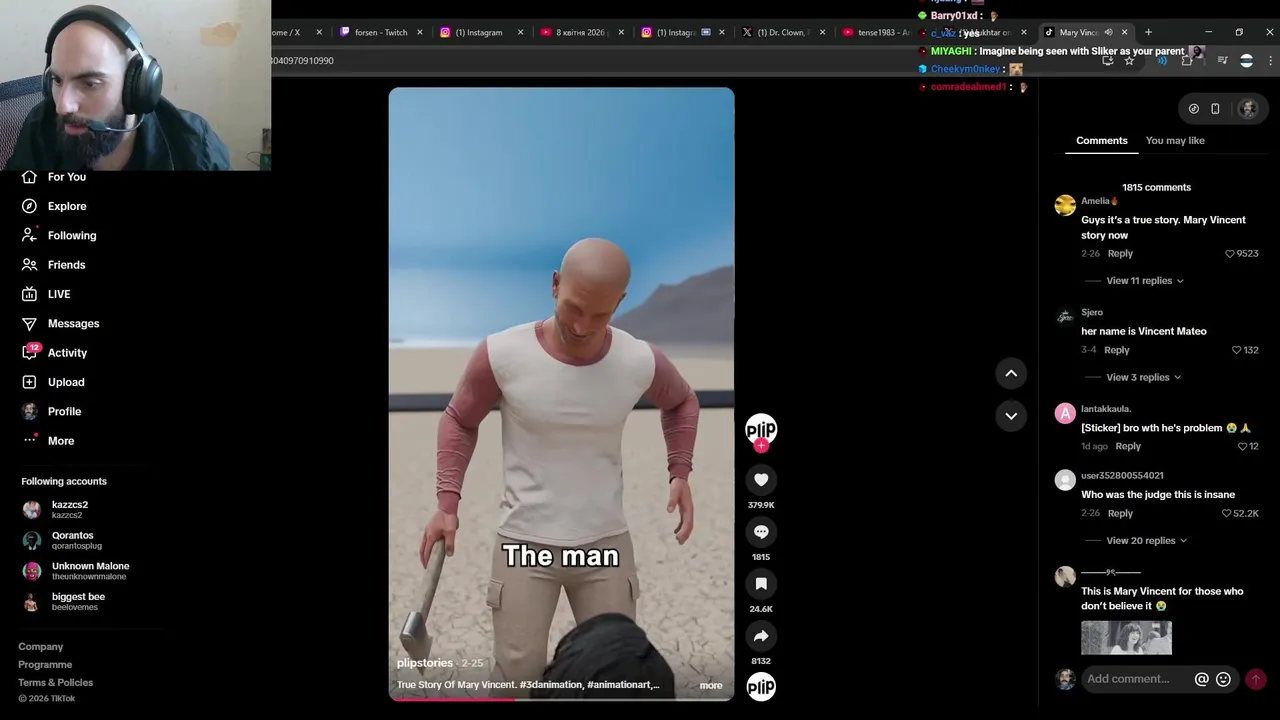Viewport: 1280px width, 720px height.
Task: Like the judge comment with 52.2K likes
Action: pos(1226,514)
